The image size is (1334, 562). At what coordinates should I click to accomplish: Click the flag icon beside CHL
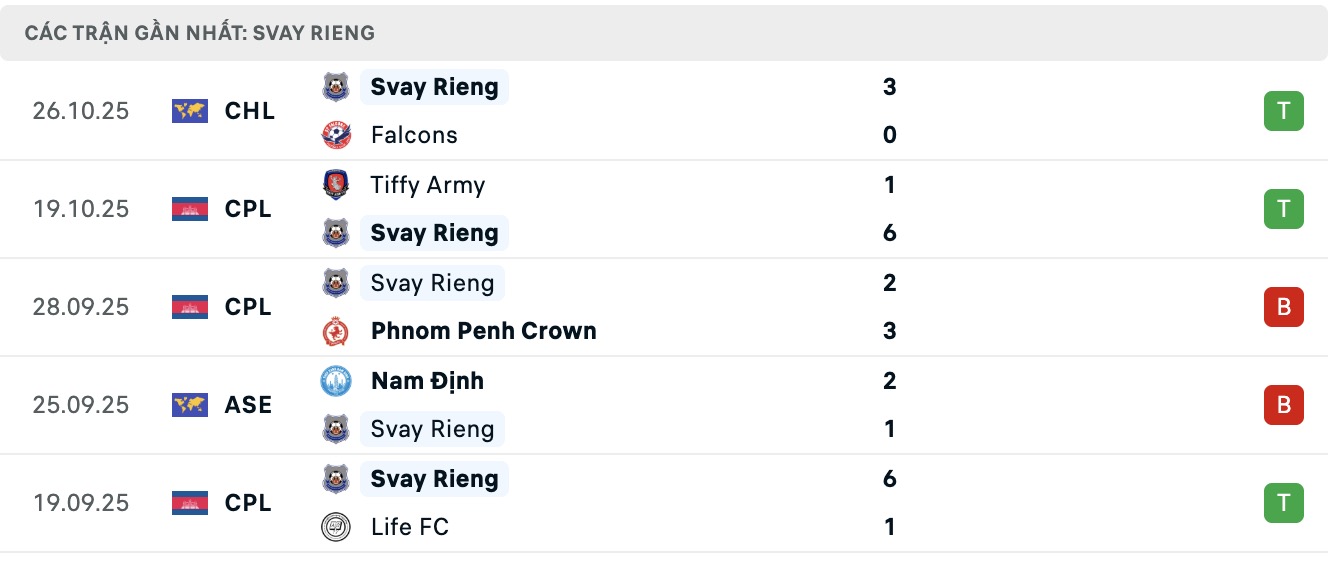pos(190,111)
